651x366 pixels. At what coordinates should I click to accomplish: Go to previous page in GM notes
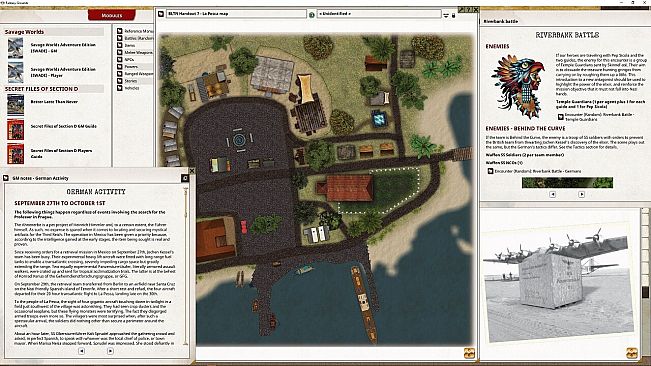[81, 351]
